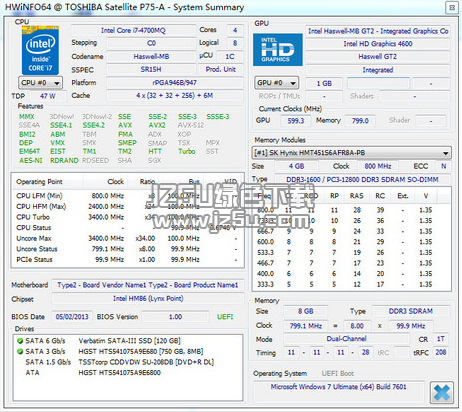Click the EM64T feature label
462x412 pixels.
(x=29, y=151)
